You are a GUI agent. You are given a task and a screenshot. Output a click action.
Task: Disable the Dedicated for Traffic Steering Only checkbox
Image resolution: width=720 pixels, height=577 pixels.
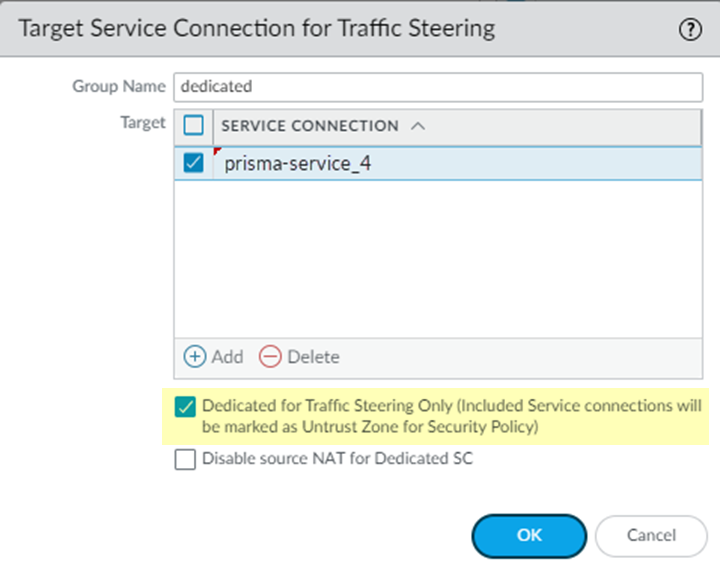tap(185, 407)
